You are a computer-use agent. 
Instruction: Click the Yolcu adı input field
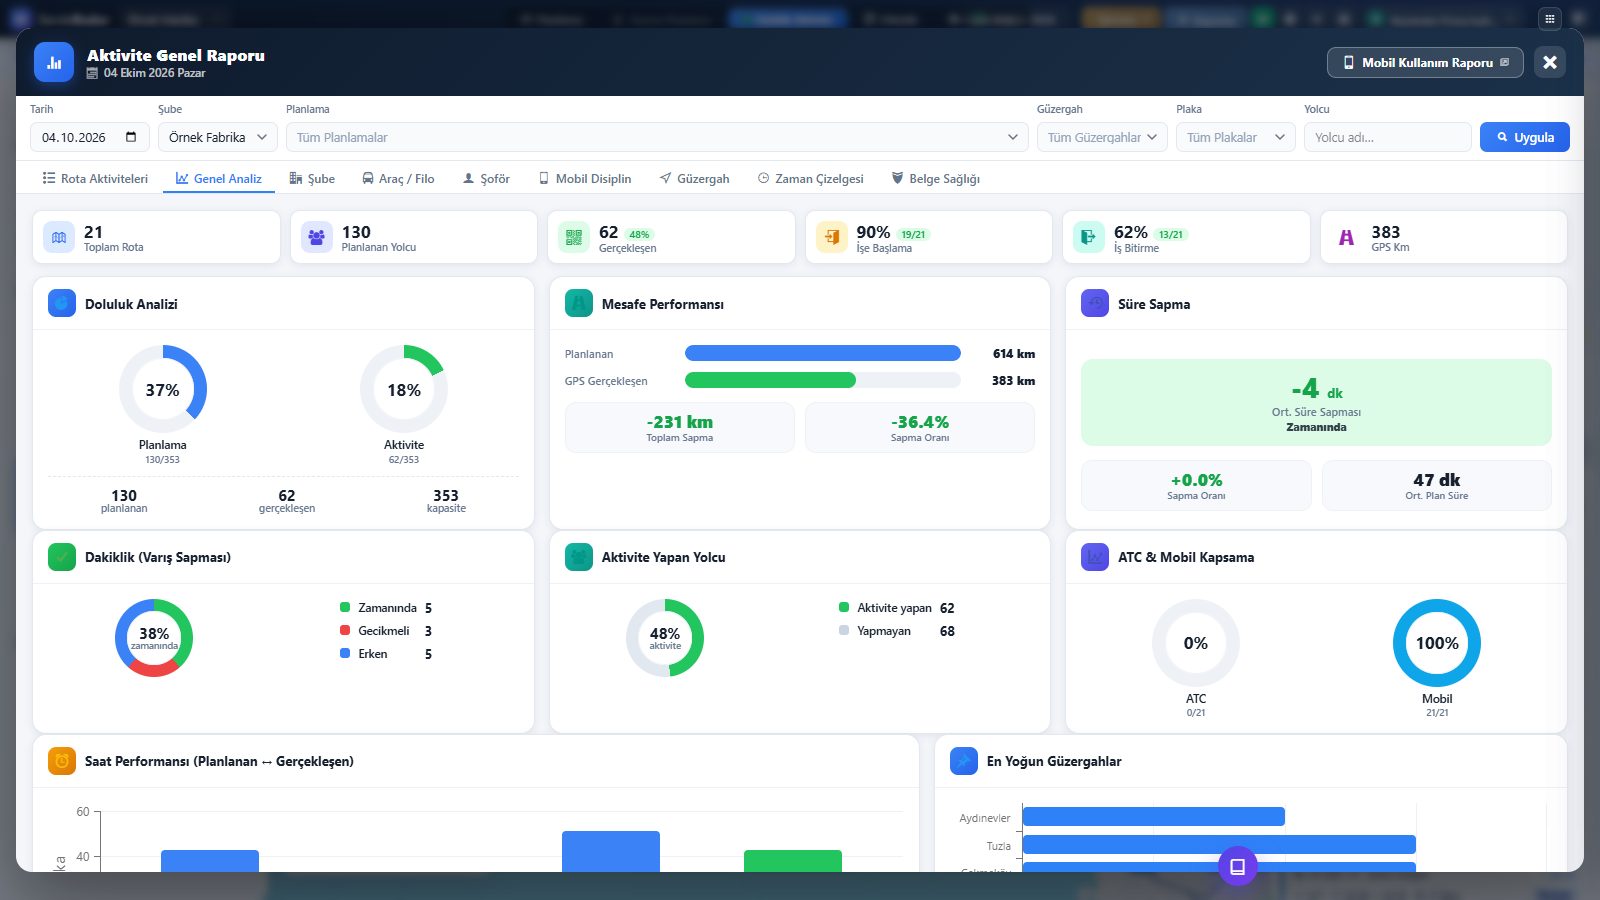click(1388, 137)
